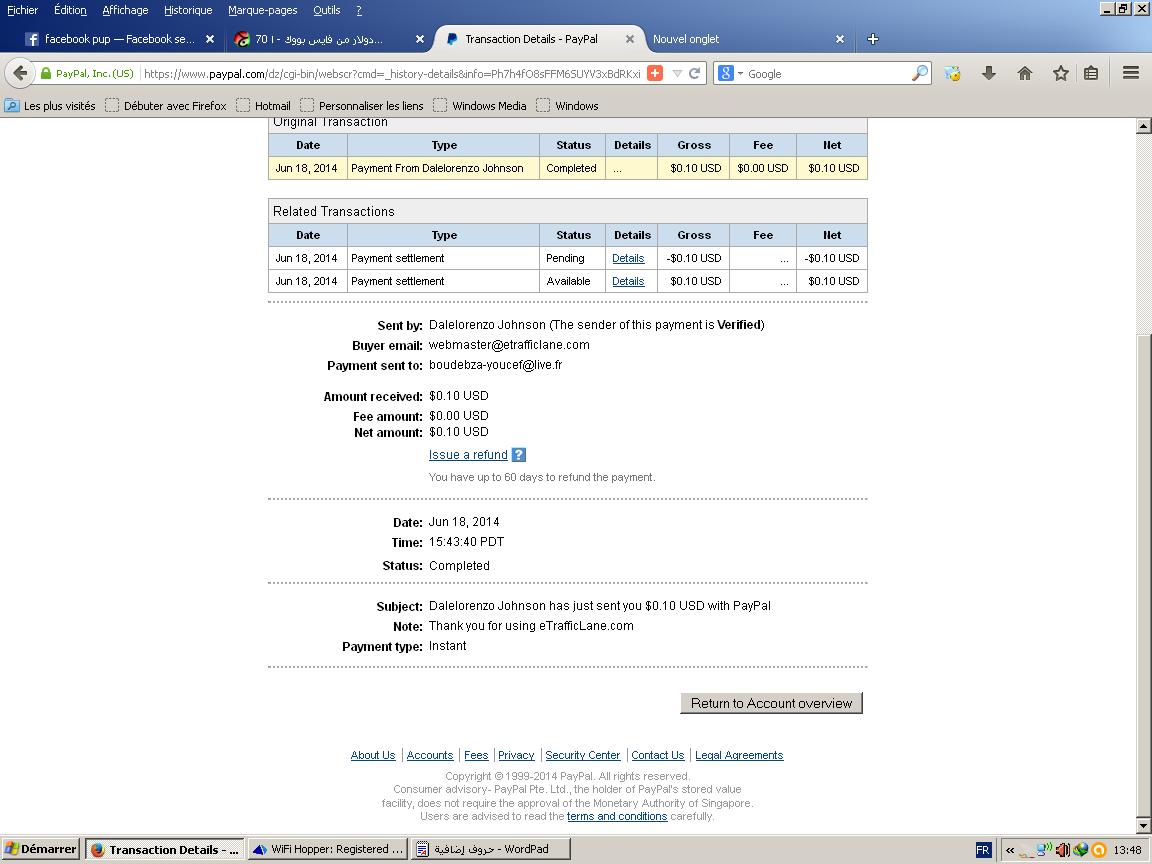Go to the Firefox Home icon

coord(1025,73)
